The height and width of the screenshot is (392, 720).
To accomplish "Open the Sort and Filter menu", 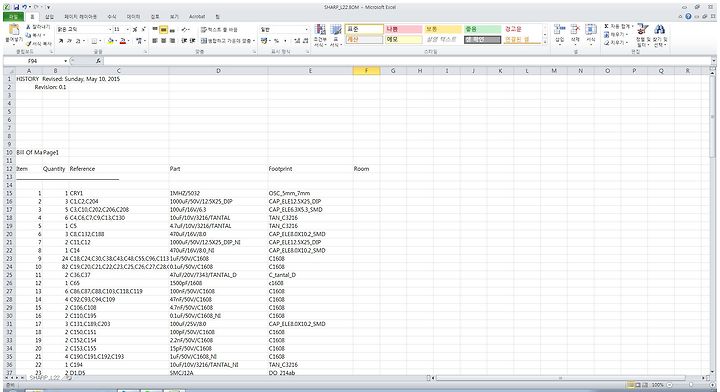I will point(642,35).
